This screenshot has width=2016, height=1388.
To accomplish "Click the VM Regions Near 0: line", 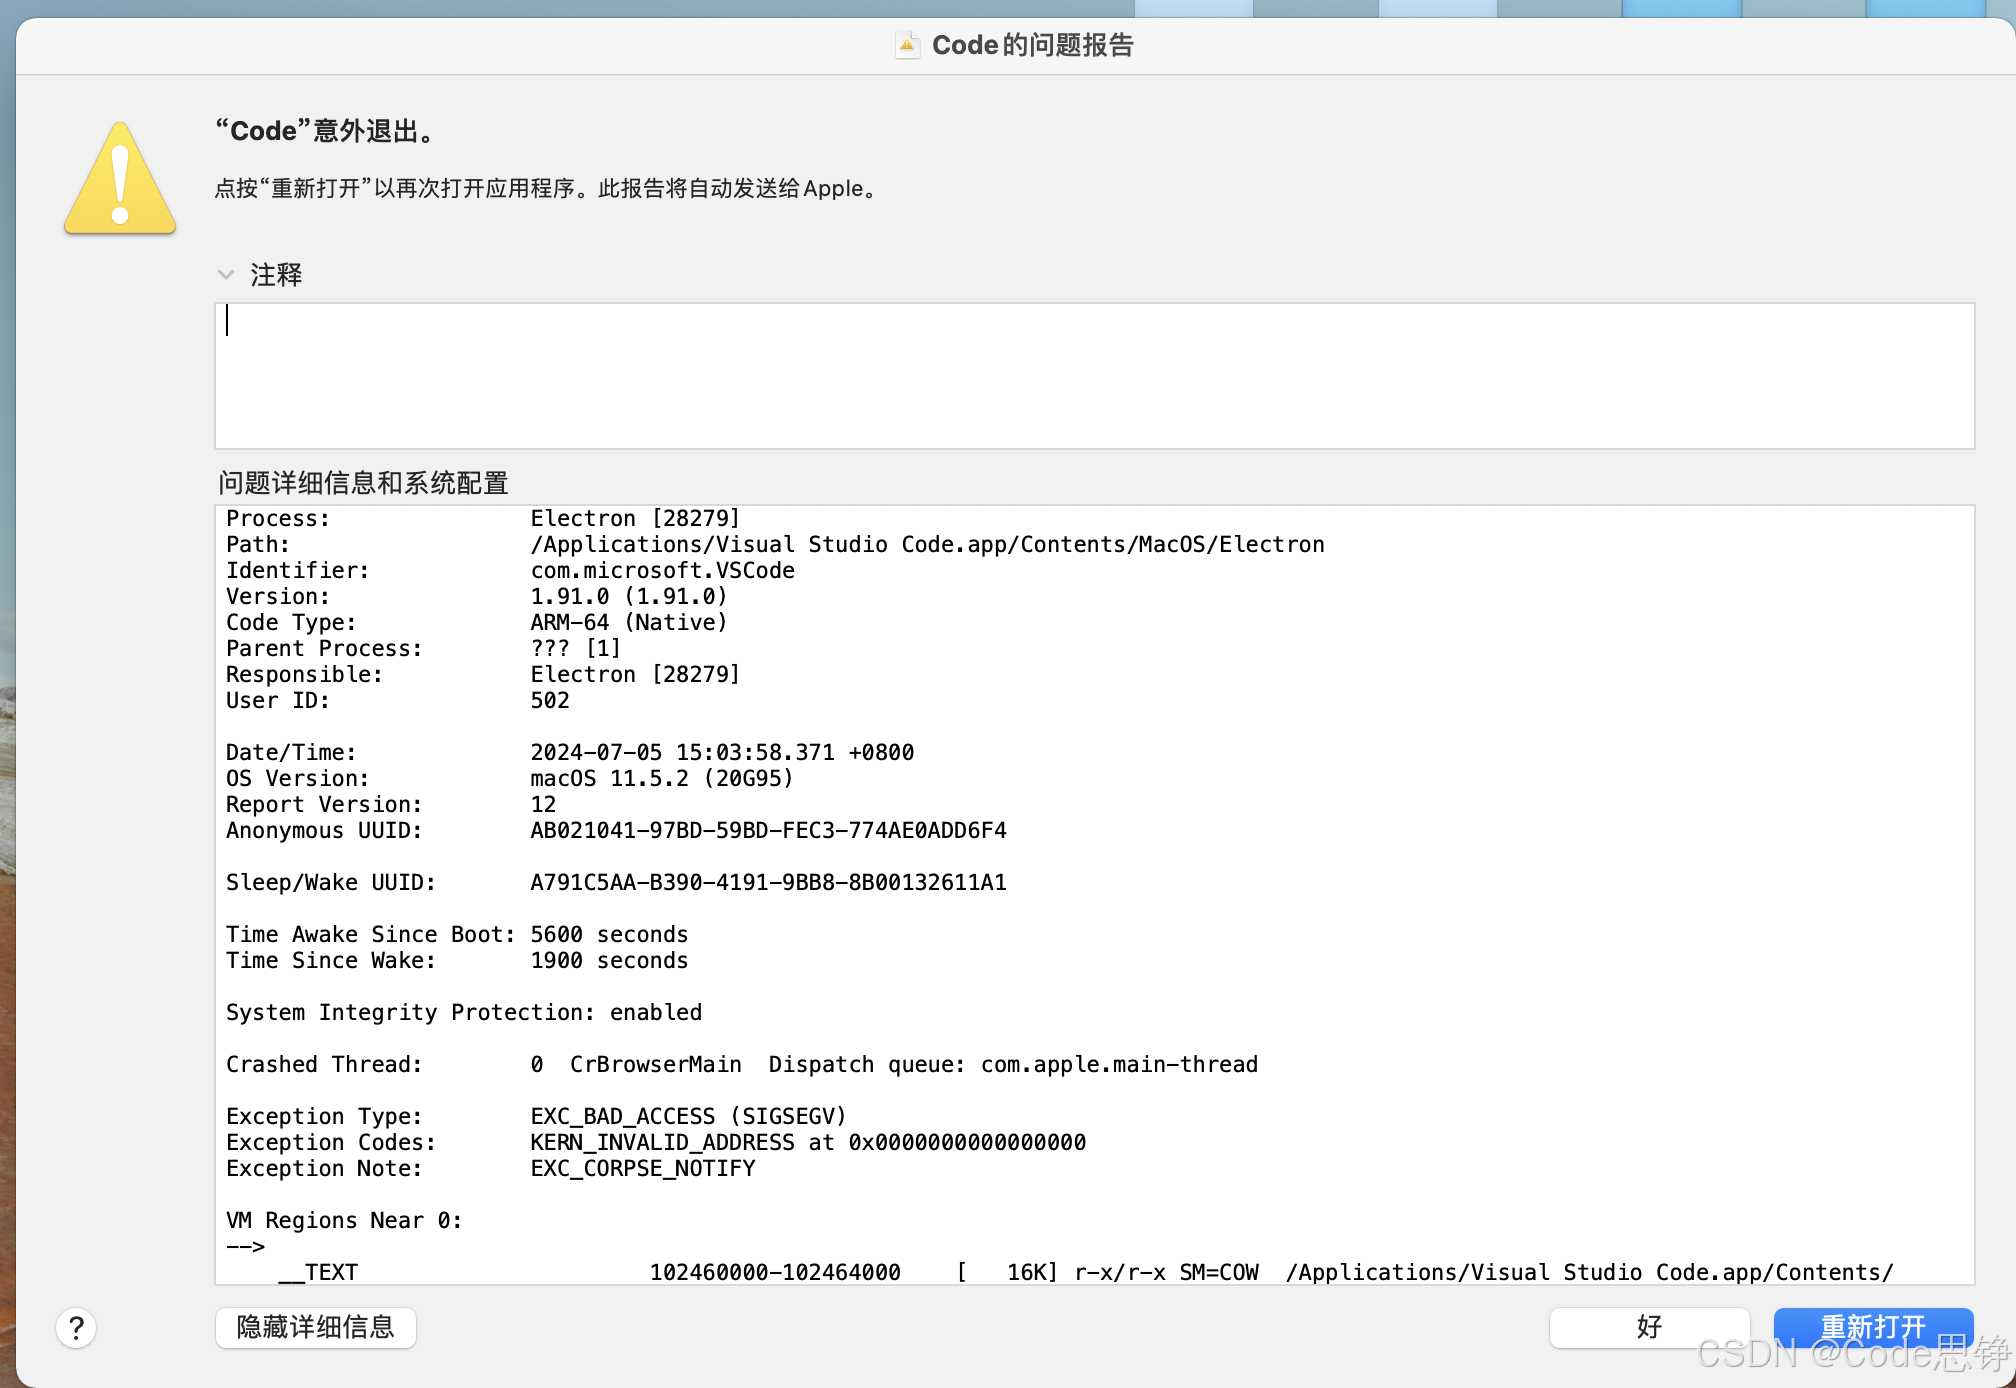I will point(344,1220).
